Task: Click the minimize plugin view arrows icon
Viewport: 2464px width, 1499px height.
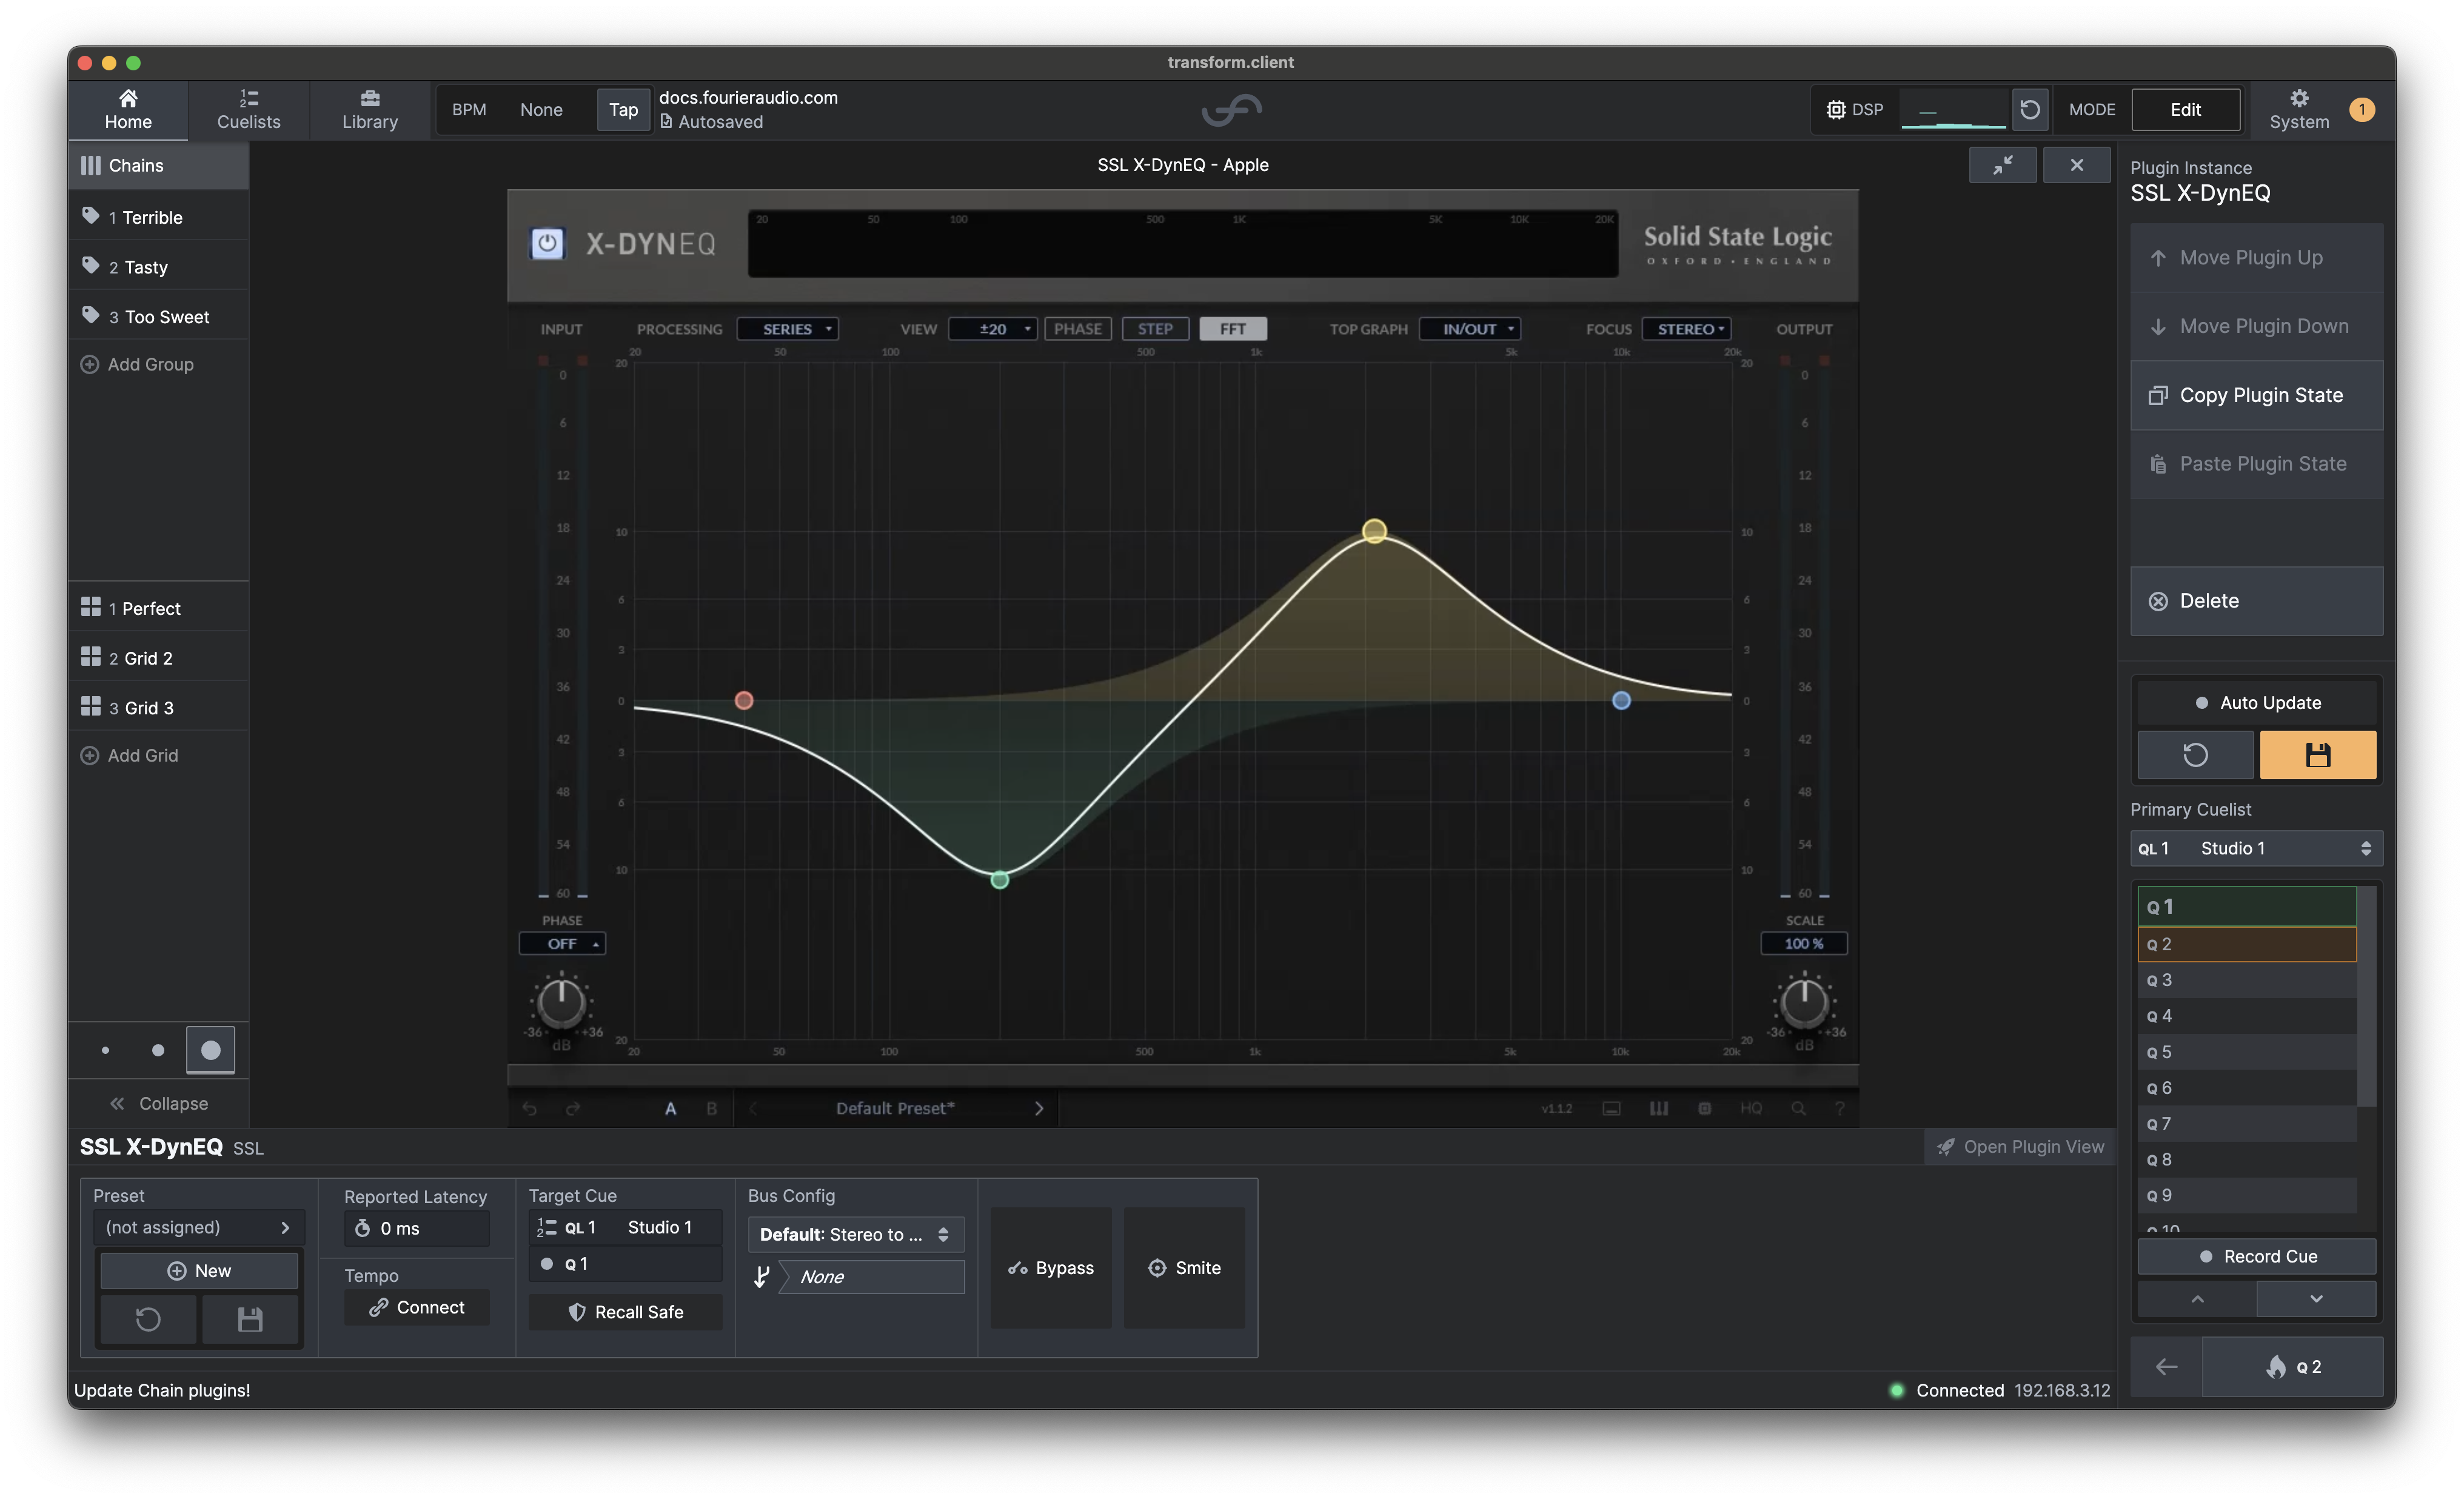Action: tap(2002, 165)
